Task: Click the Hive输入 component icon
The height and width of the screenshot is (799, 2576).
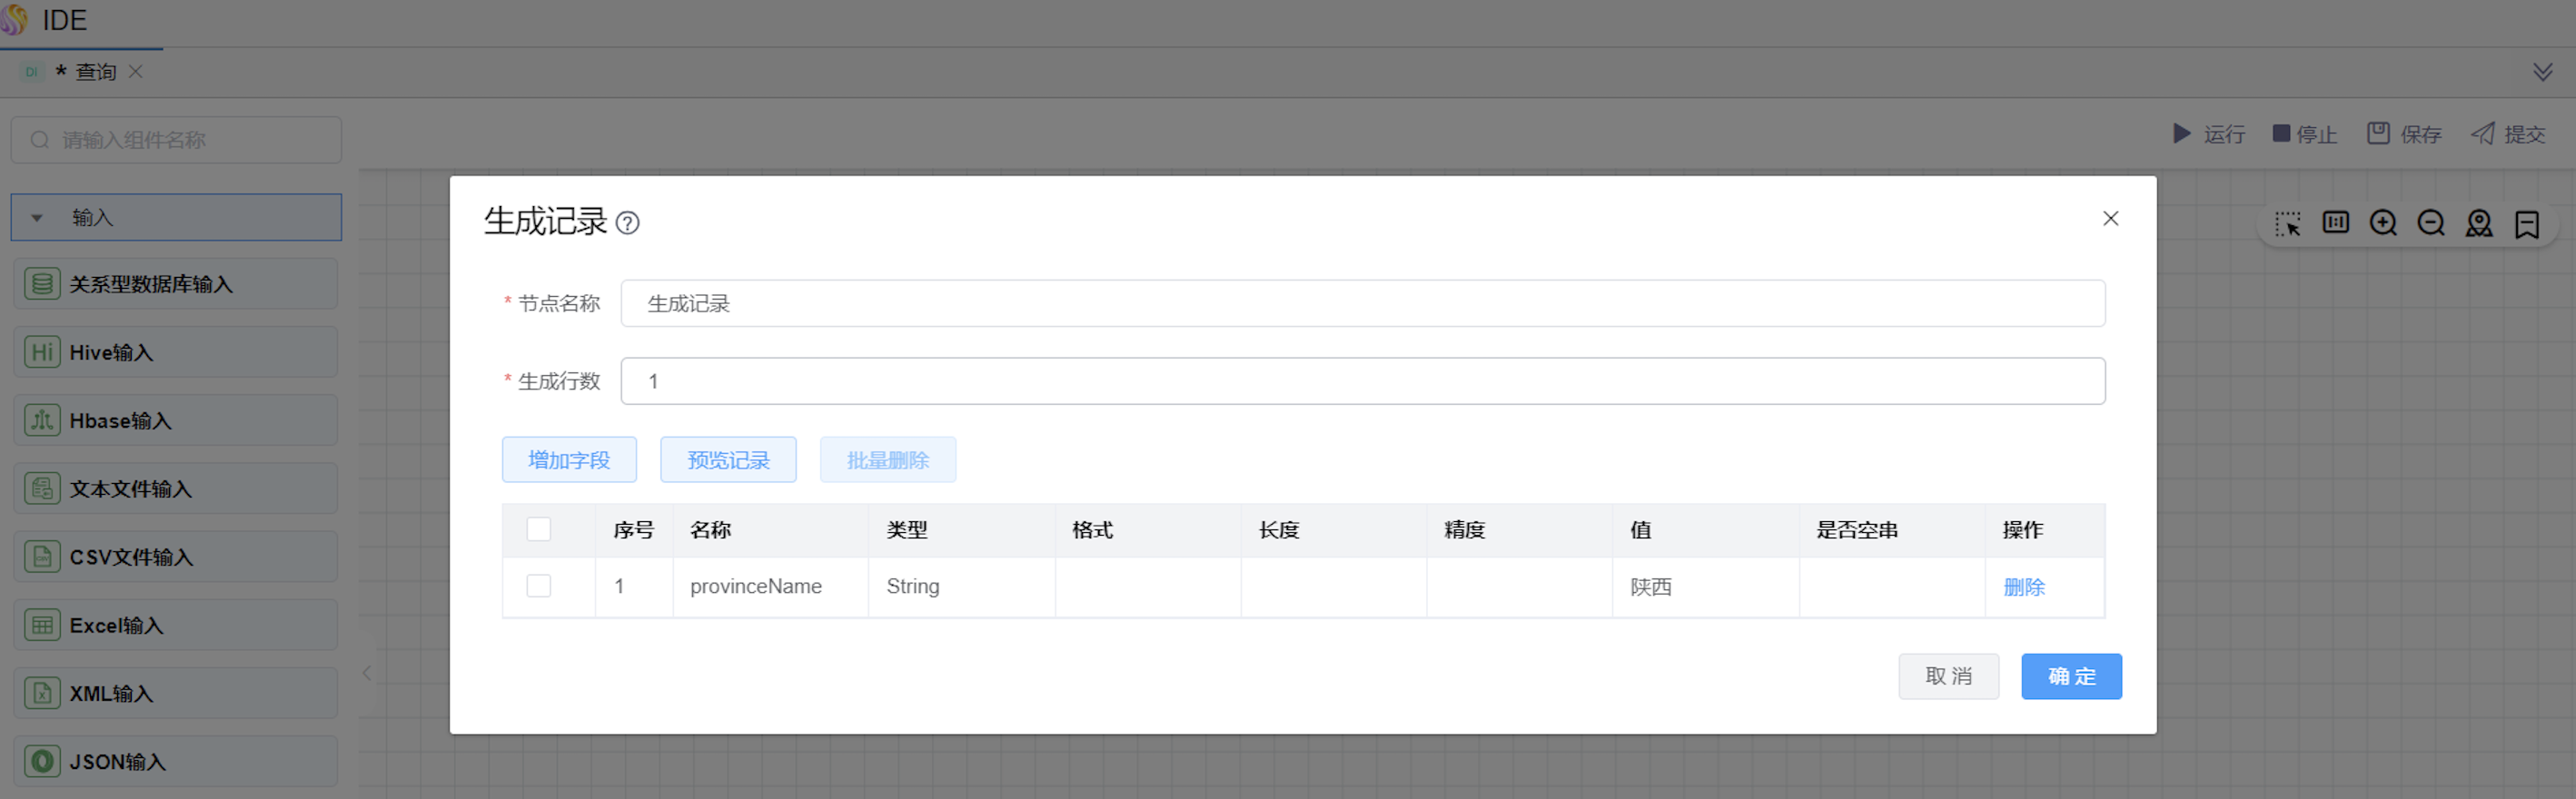Action: click(42, 352)
